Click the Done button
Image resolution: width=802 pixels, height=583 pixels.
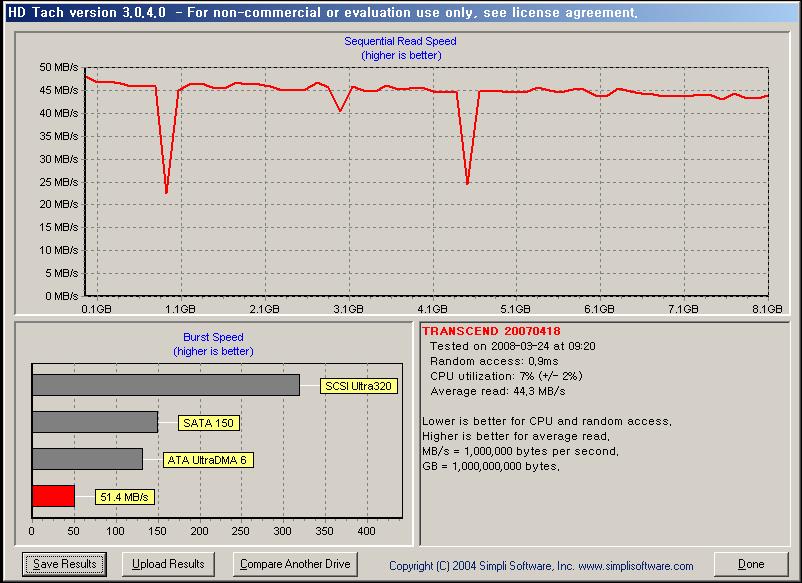(x=751, y=564)
